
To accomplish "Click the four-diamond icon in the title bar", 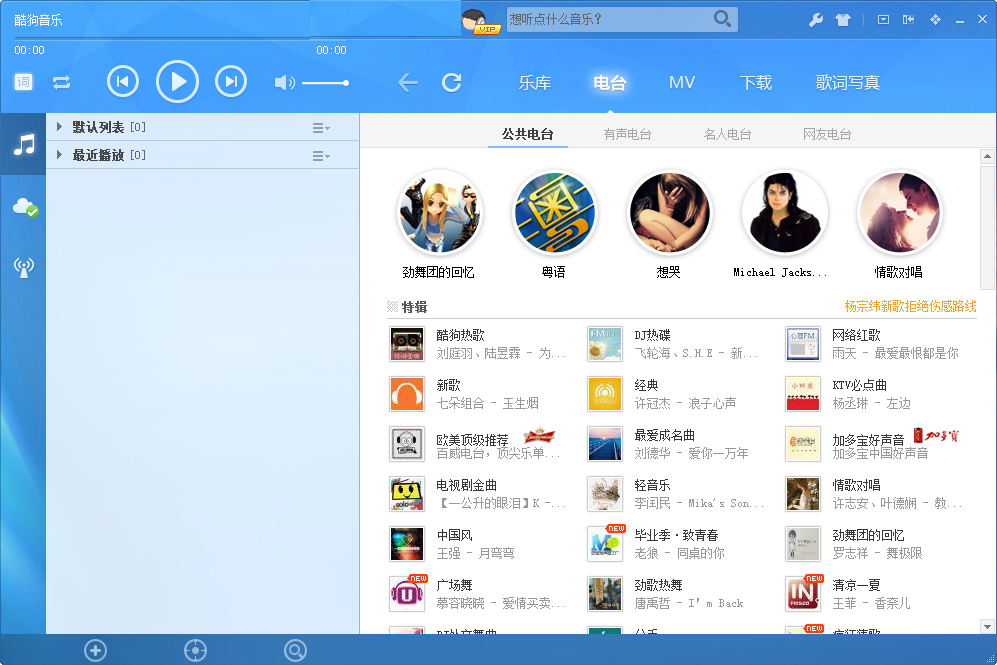I will (935, 20).
